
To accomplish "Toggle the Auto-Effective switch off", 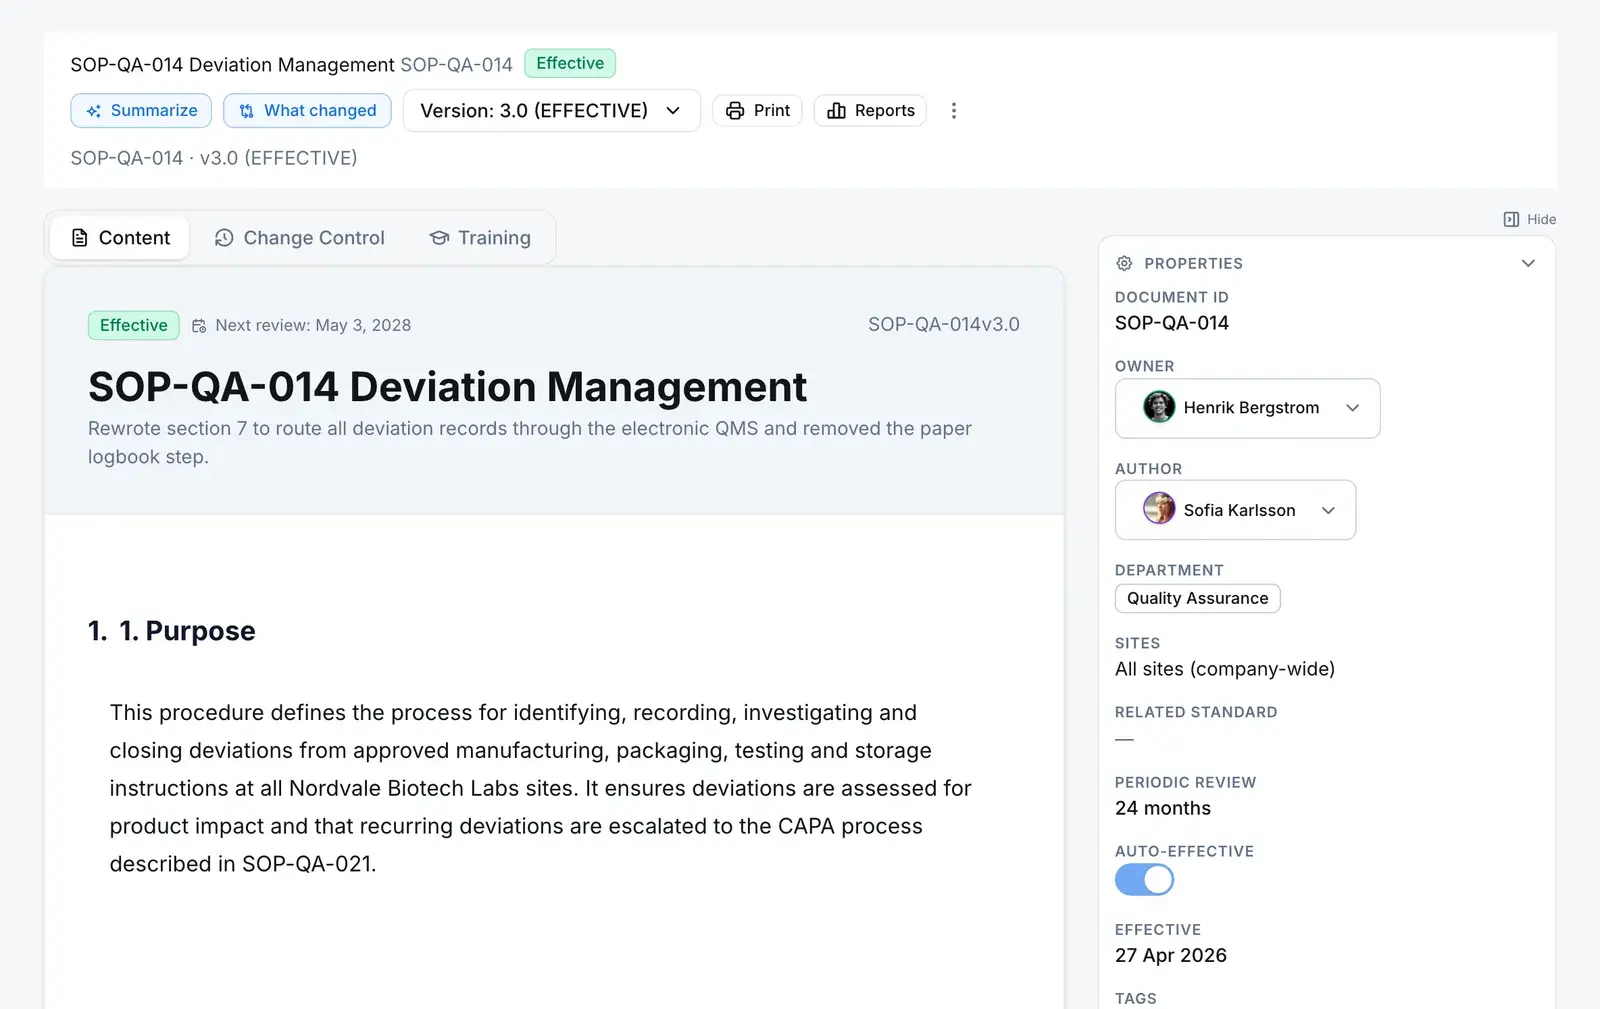I will coord(1145,880).
